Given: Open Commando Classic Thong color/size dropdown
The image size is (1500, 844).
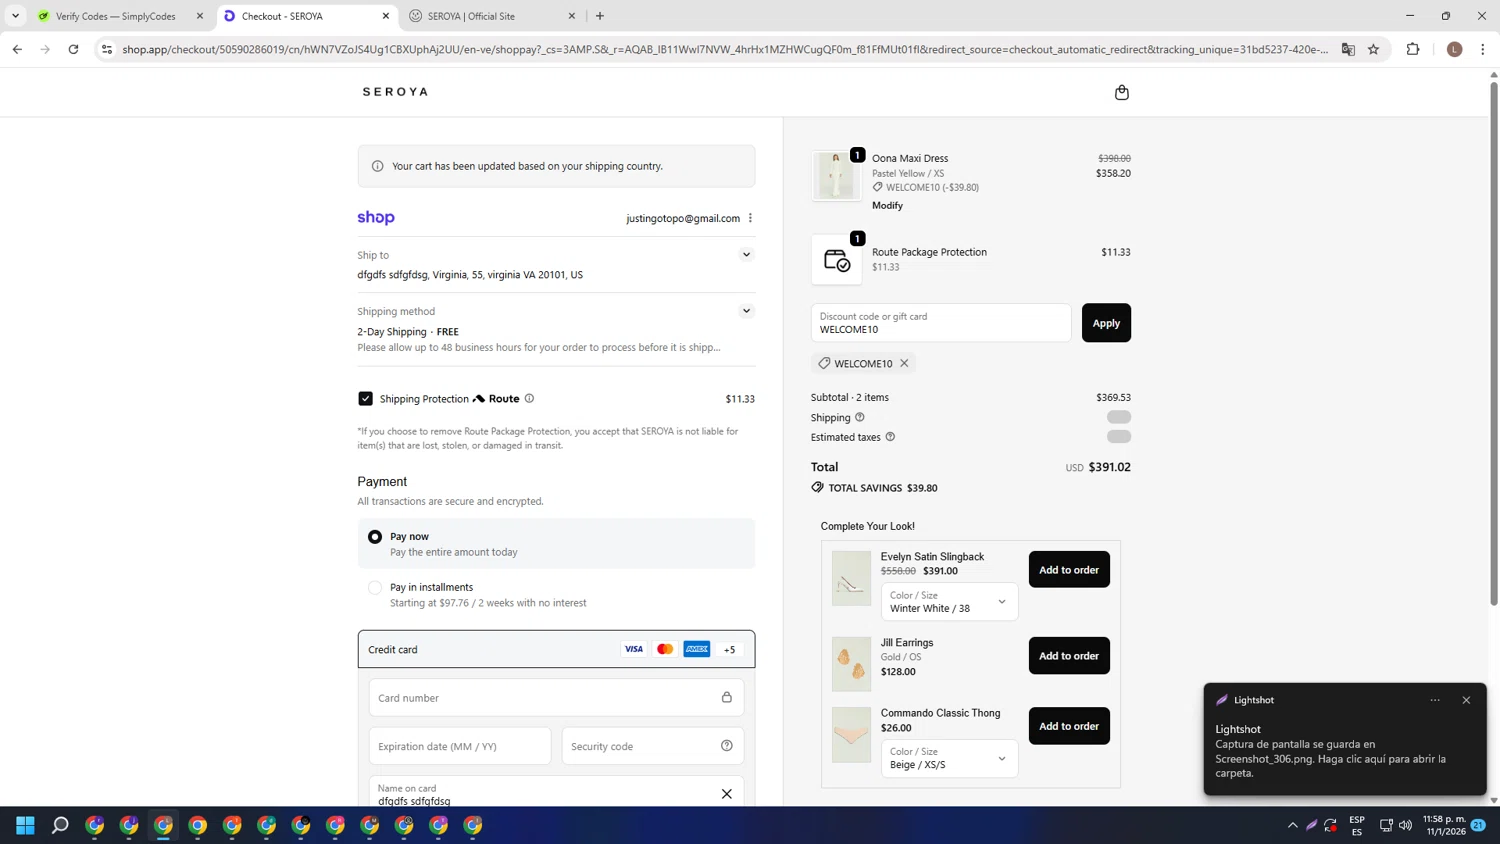Looking at the screenshot, I should click(x=949, y=758).
